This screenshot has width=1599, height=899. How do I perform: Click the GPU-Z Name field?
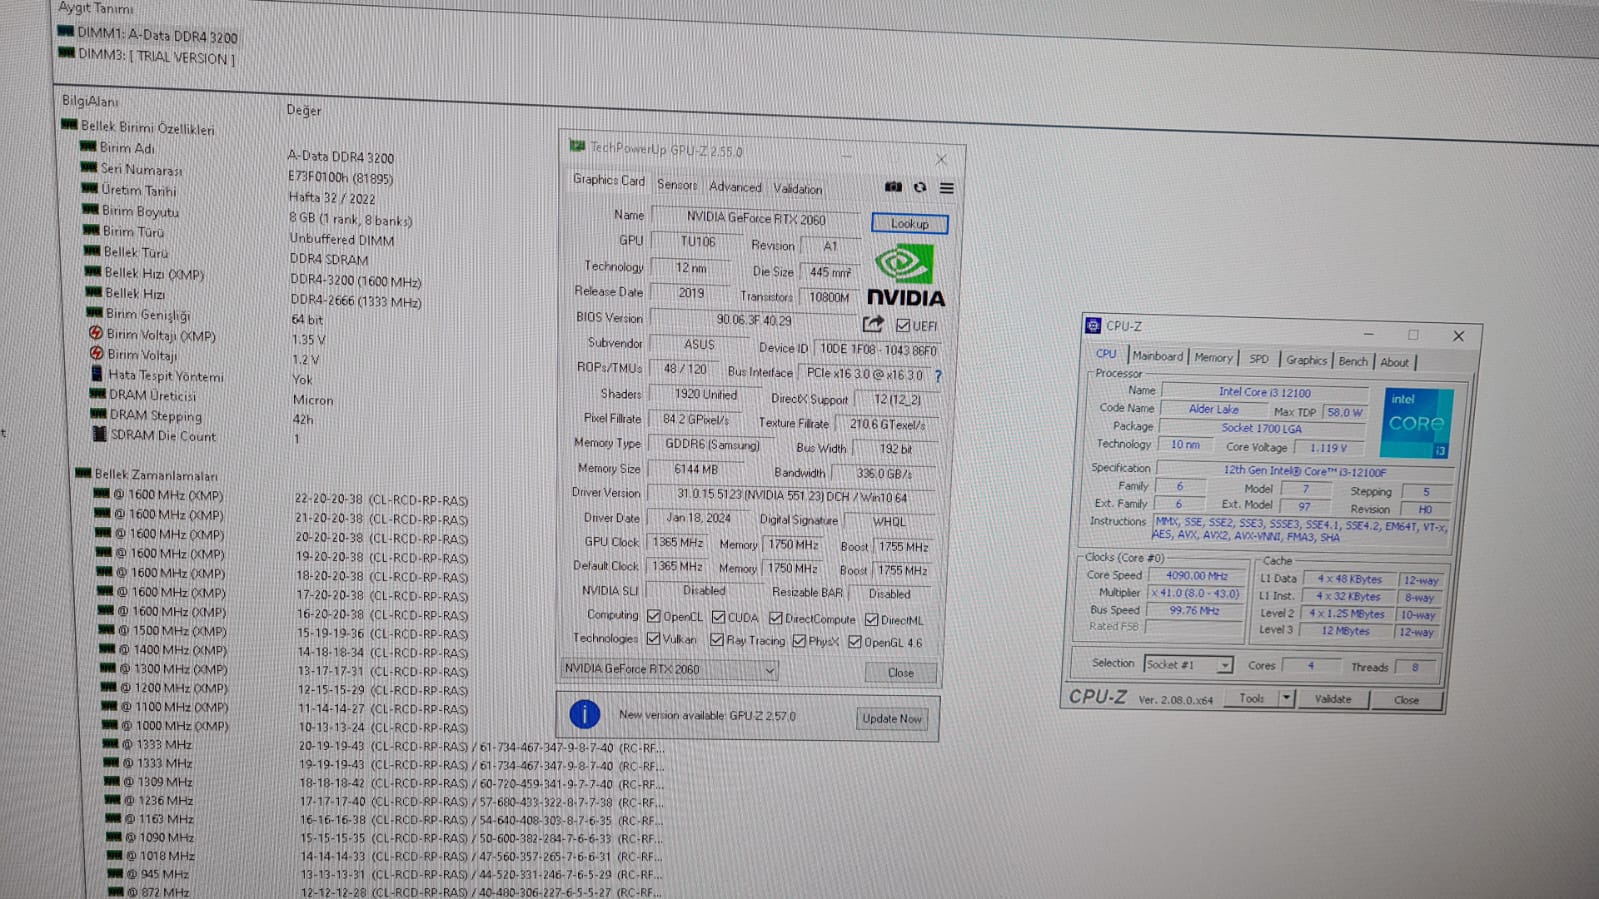(756, 217)
